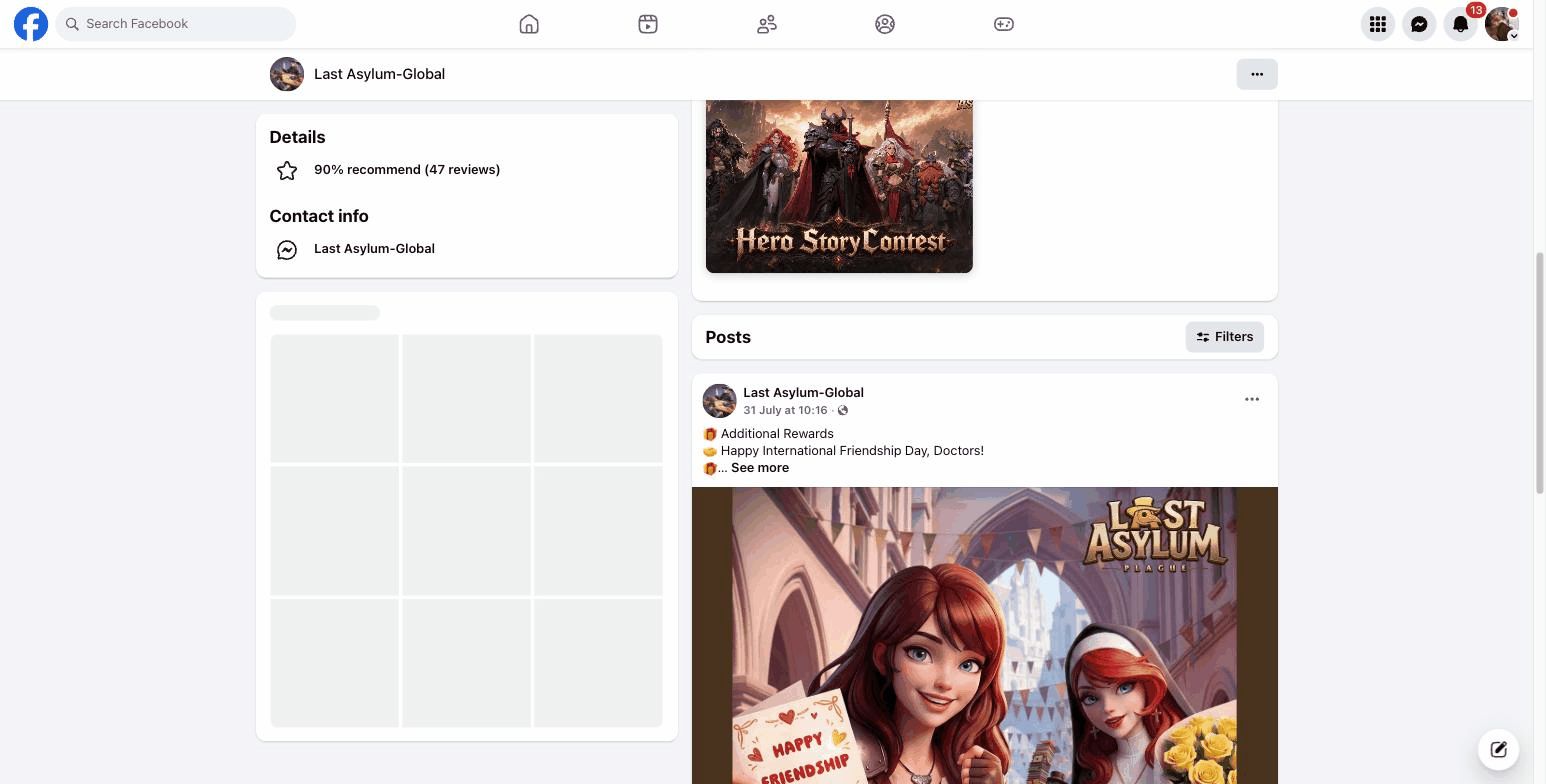Open the Messenger icon in header
The width and height of the screenshot is (1546, 784).
pyautogui.click(x=1419, y=24)
